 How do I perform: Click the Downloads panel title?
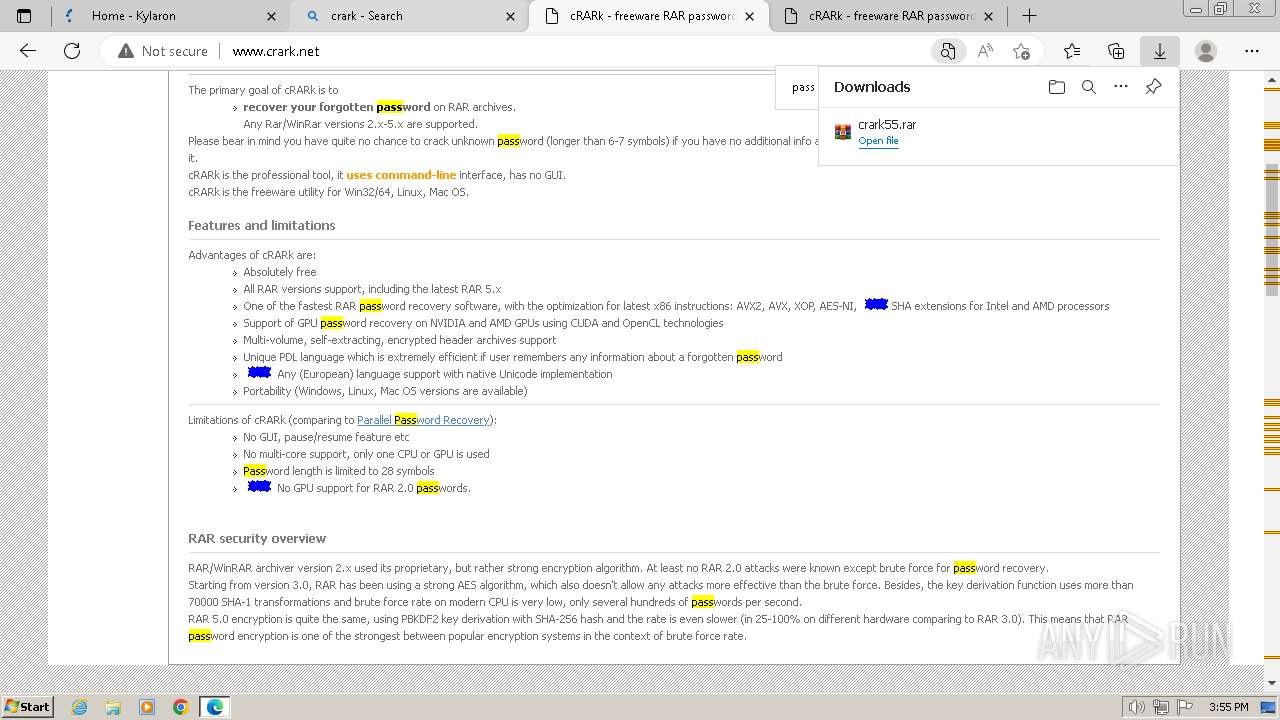872,87
